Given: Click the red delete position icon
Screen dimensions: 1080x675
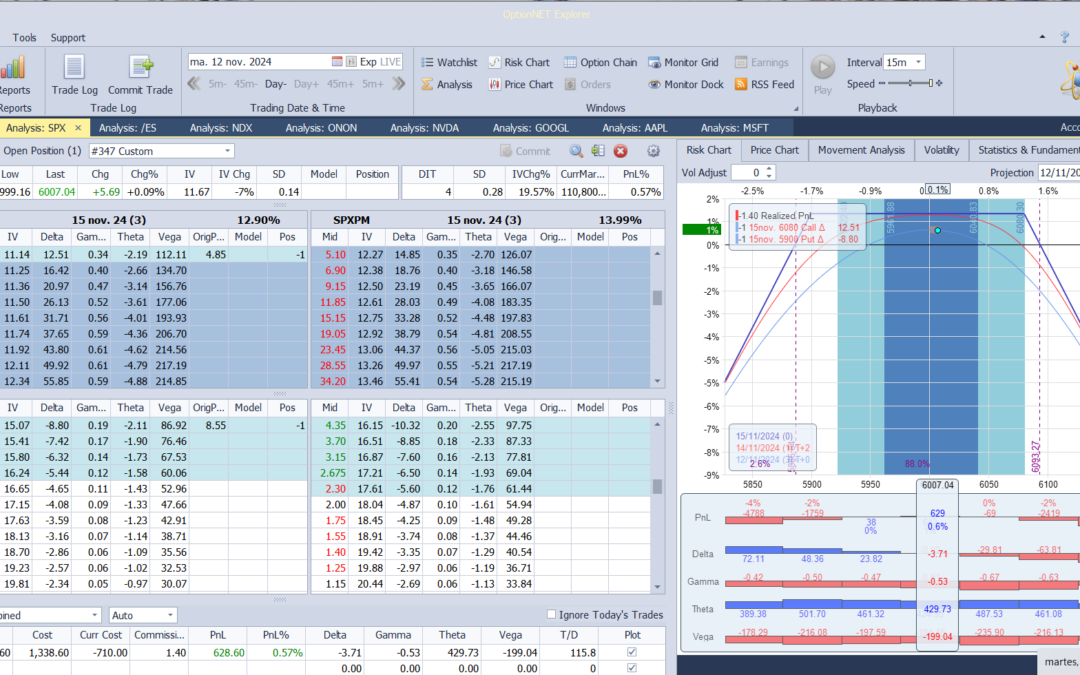Looking at the screenshot, I should click(621, 151).
